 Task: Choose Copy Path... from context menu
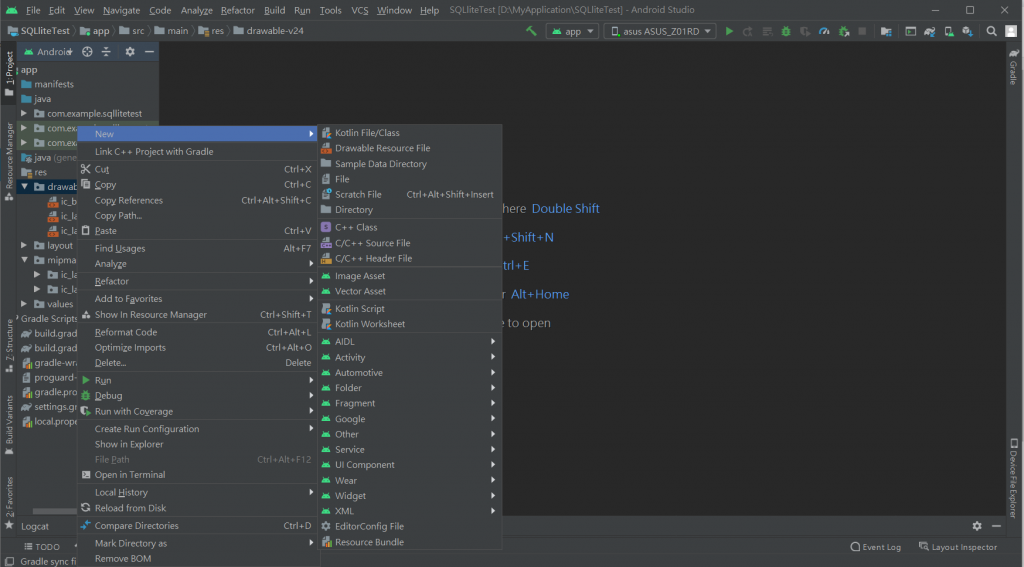(198, 216)
